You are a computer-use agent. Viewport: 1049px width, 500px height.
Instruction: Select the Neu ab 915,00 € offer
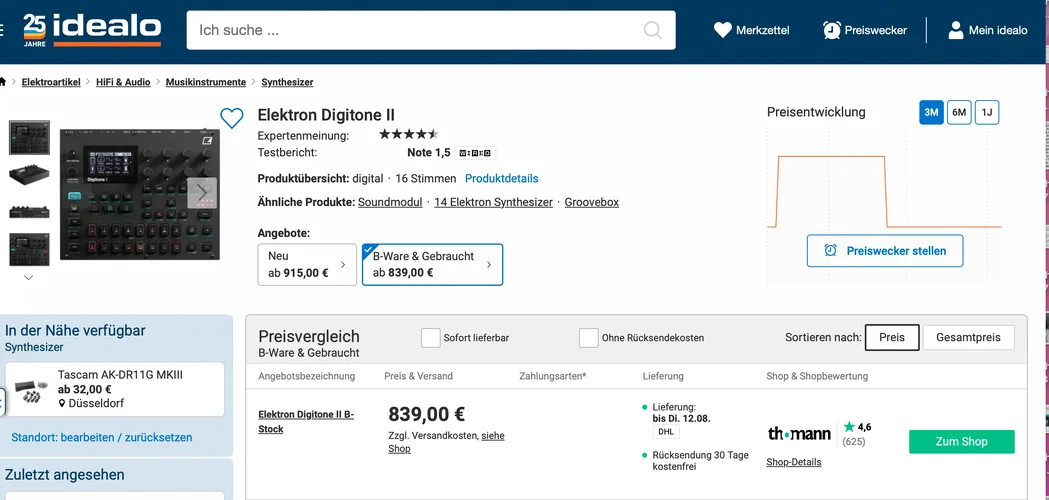(x=306, y=265)
